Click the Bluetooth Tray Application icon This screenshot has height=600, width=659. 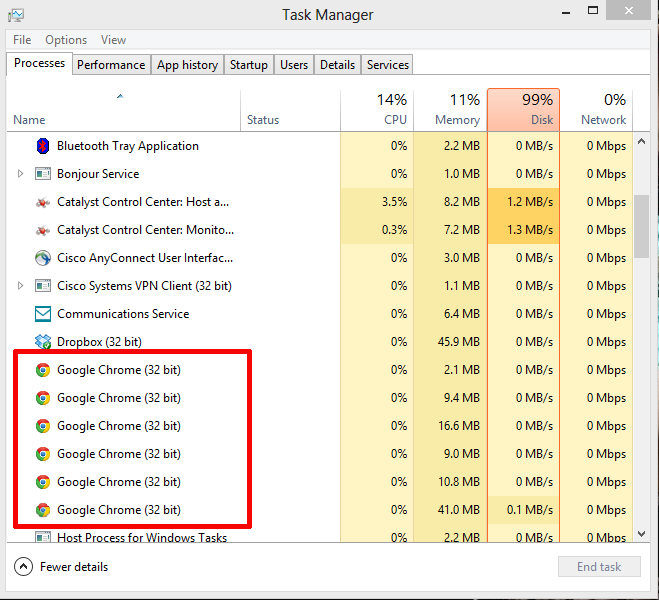tap(43, 146)
